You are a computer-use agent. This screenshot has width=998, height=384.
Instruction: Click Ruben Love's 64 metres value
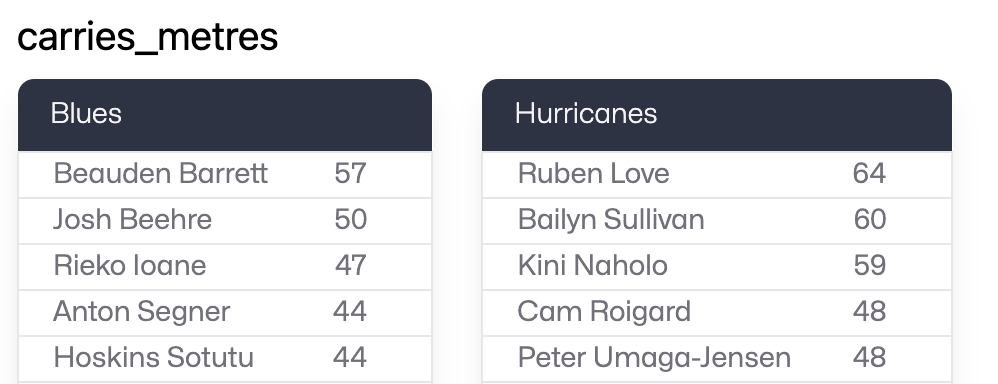(869, 173)
